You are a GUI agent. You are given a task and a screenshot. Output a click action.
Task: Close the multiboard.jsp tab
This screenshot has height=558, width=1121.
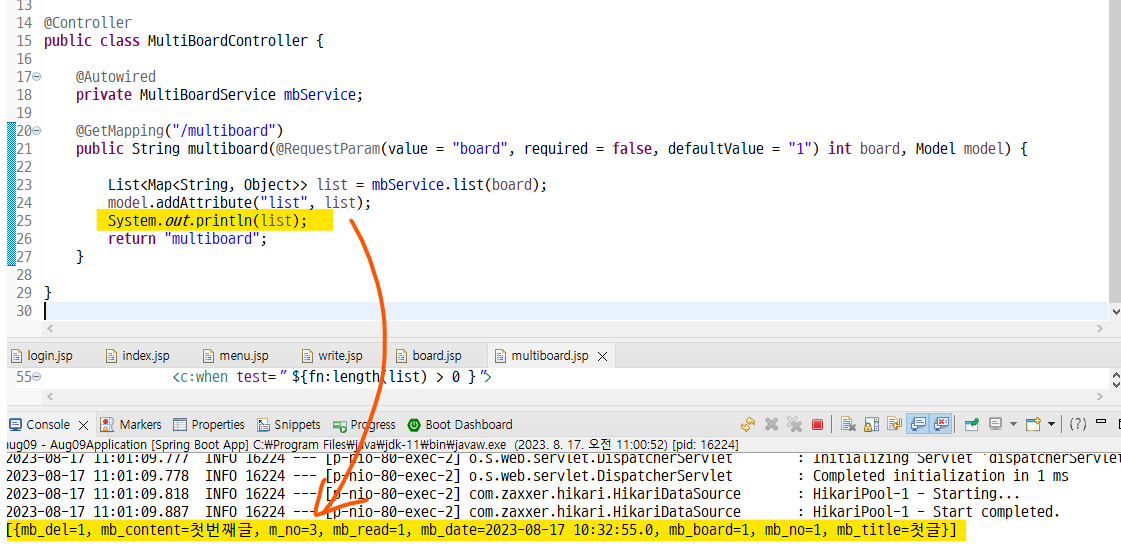(602, 356)
